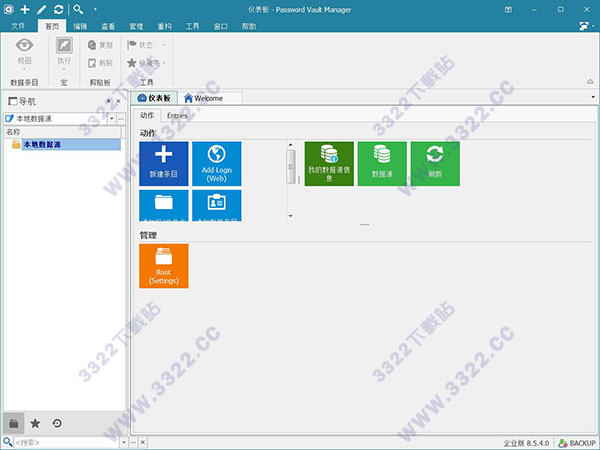Click the actions list scroll up arrow
The height and width of the screenshot is (450, 600).
(290, 145)
